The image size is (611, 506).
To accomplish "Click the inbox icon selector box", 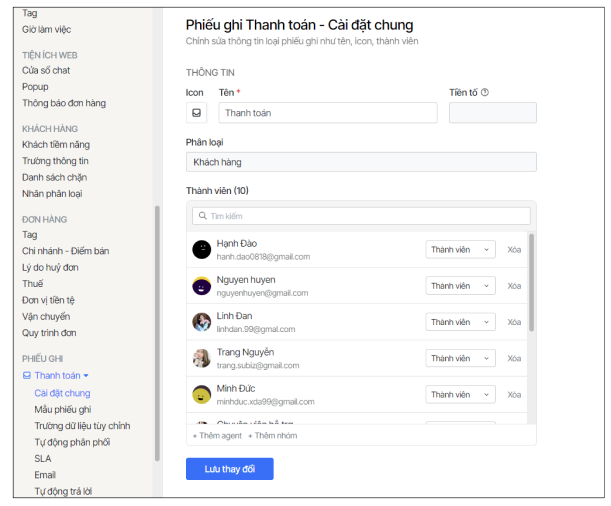I will [x=196, y=113].
